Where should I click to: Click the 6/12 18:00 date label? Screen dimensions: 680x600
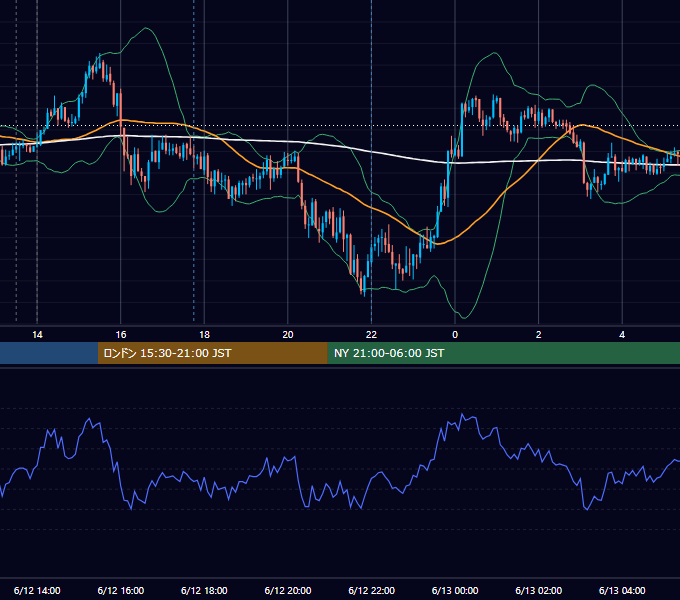tap(204, 590)
